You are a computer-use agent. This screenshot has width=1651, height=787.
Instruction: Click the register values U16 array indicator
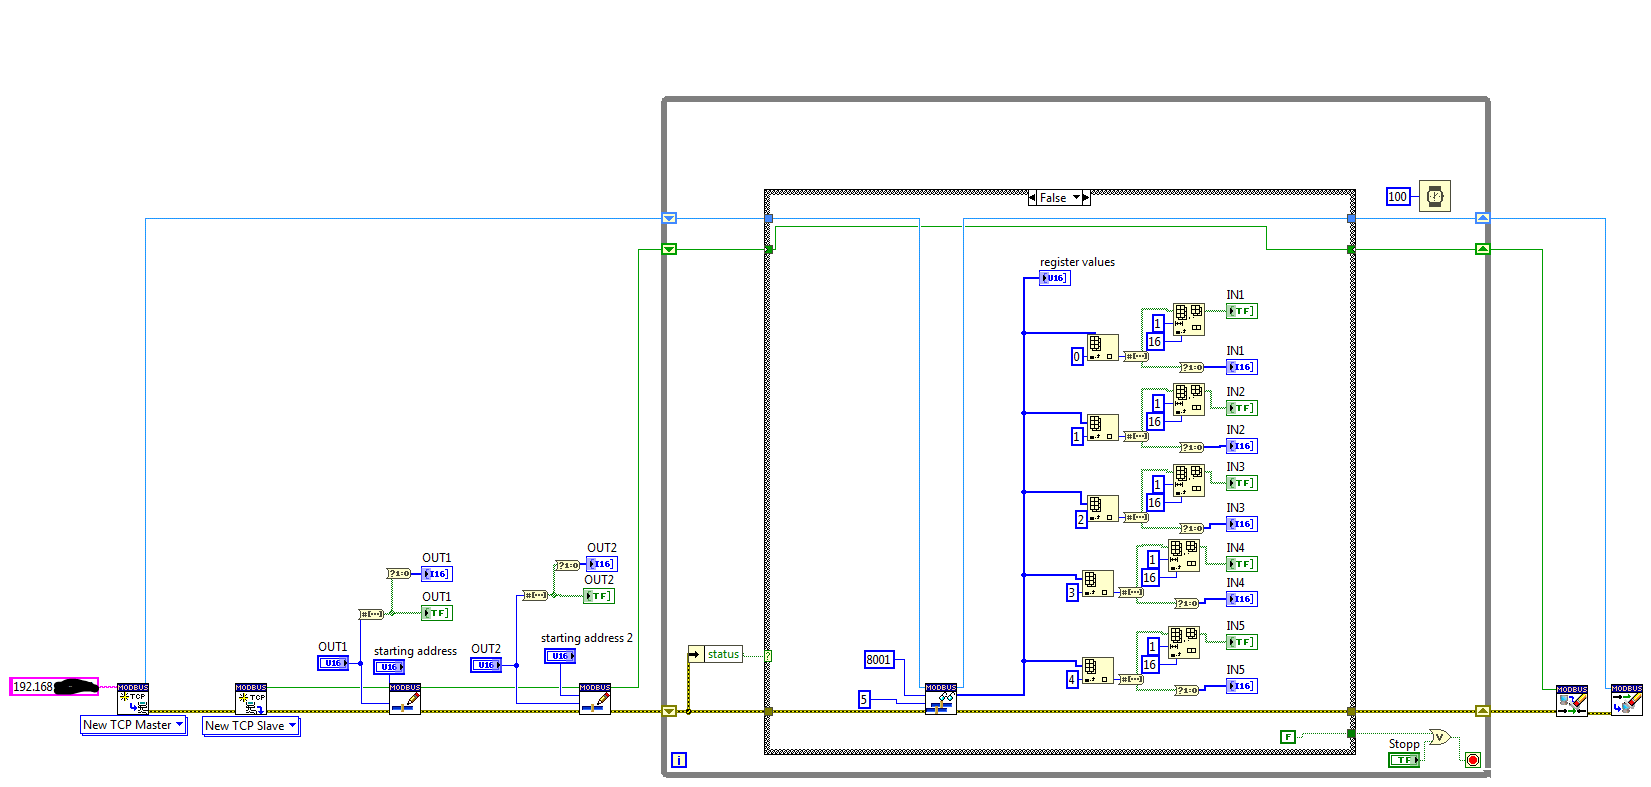1055,278
